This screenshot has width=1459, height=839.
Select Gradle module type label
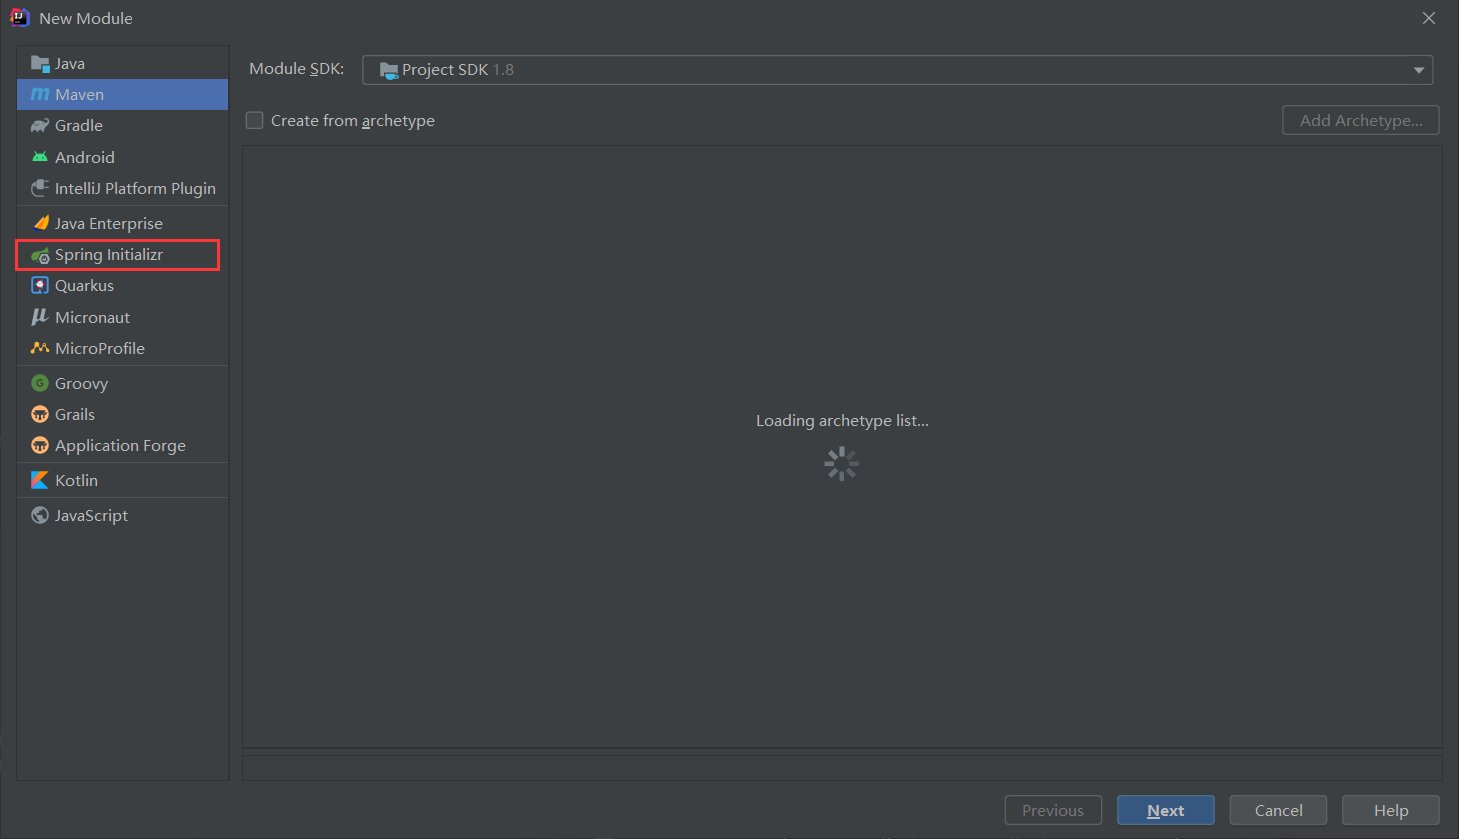79,126
